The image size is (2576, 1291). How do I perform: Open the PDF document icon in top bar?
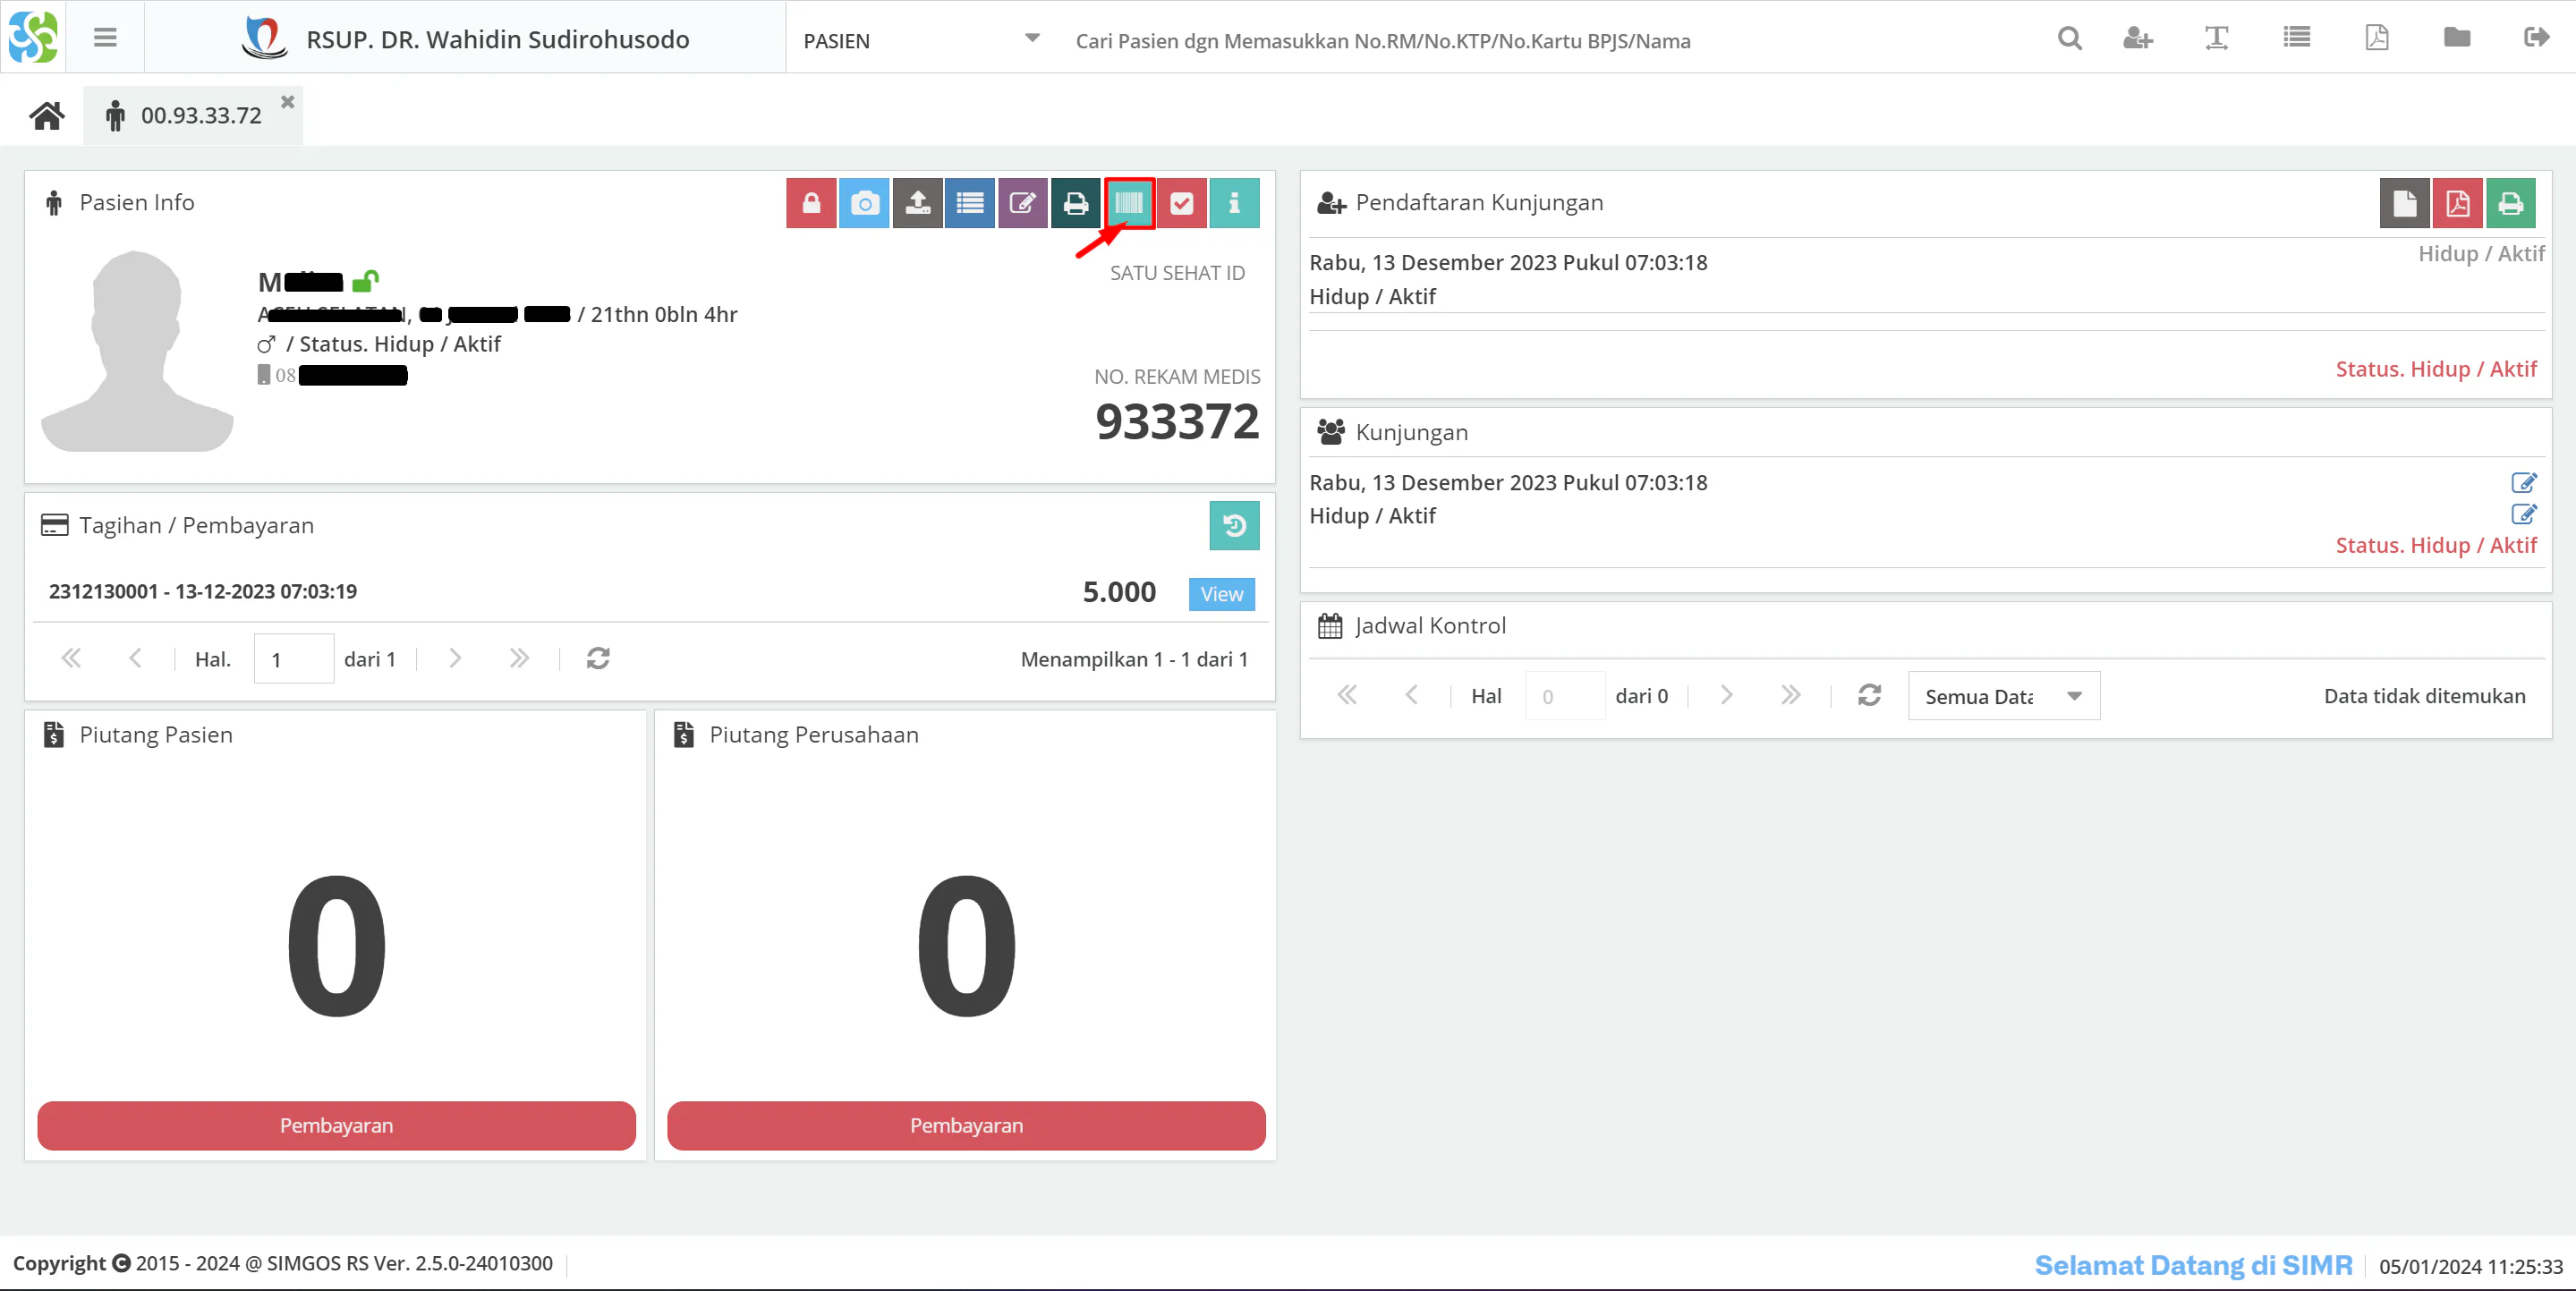(2376, 38)
